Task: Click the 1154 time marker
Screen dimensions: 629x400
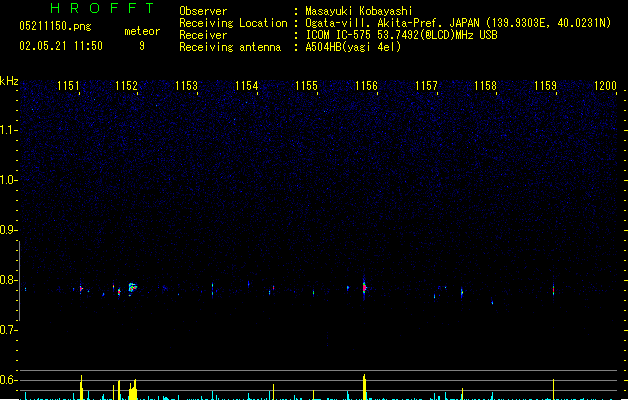Action: click(x=246, y=86)
